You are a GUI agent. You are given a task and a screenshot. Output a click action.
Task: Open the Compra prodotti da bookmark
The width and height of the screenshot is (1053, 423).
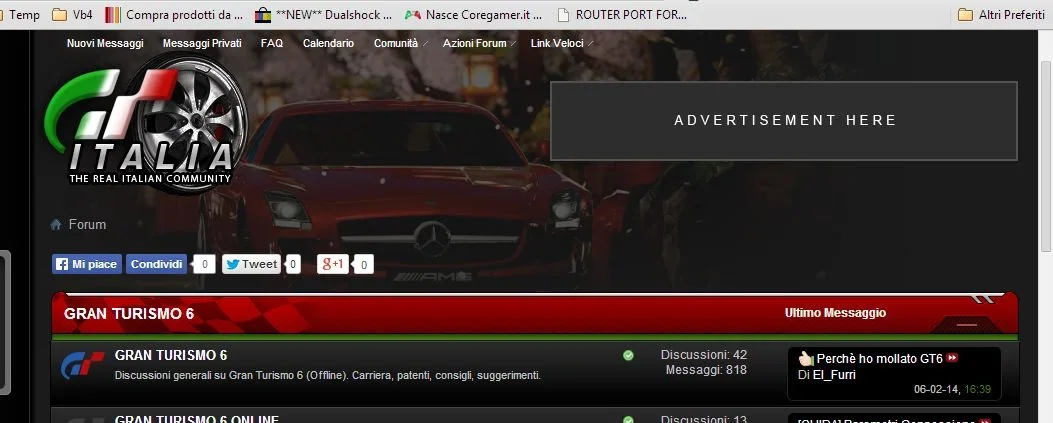point(175,15)
